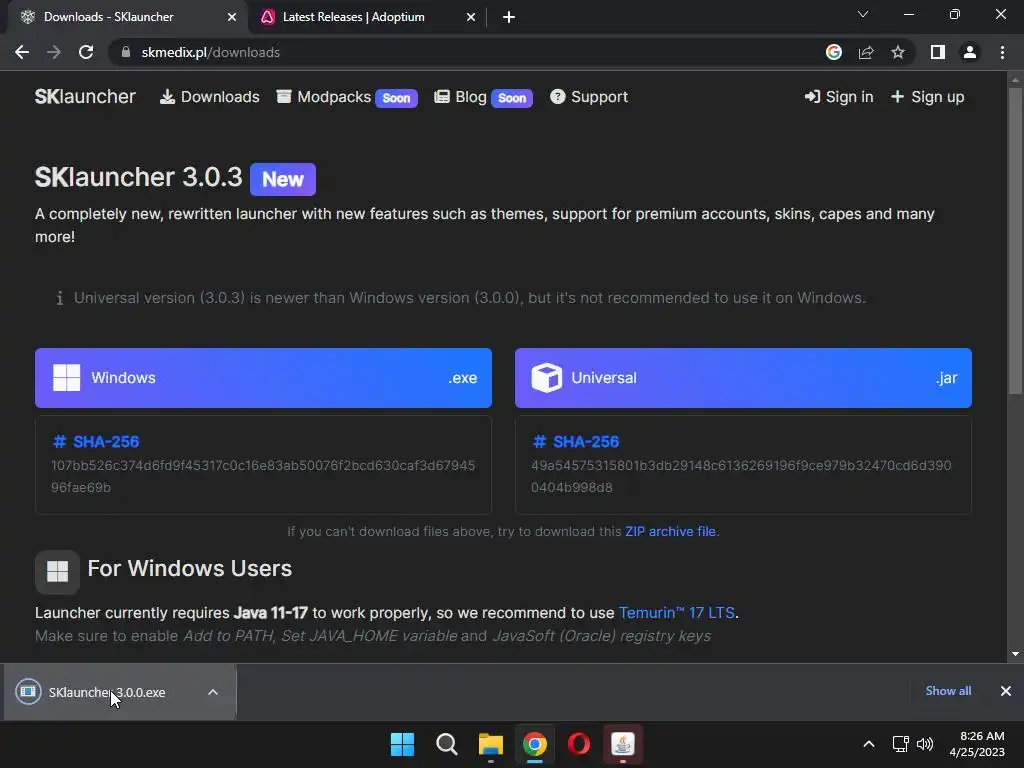View site info via the lock icon
The height and width of the screenshot is (768, 1024).
point(126,52)
